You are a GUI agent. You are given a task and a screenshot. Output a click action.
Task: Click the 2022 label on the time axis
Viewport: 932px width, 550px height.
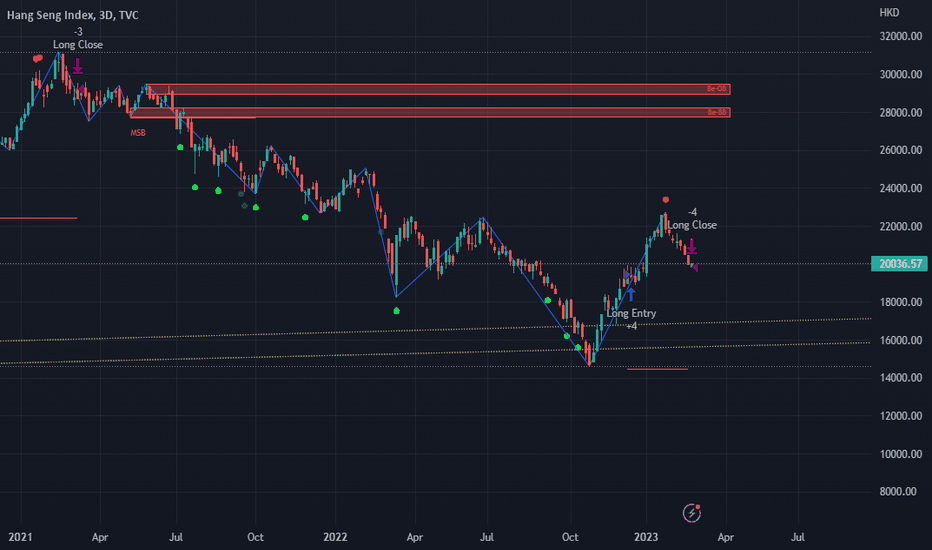(335, 537)
